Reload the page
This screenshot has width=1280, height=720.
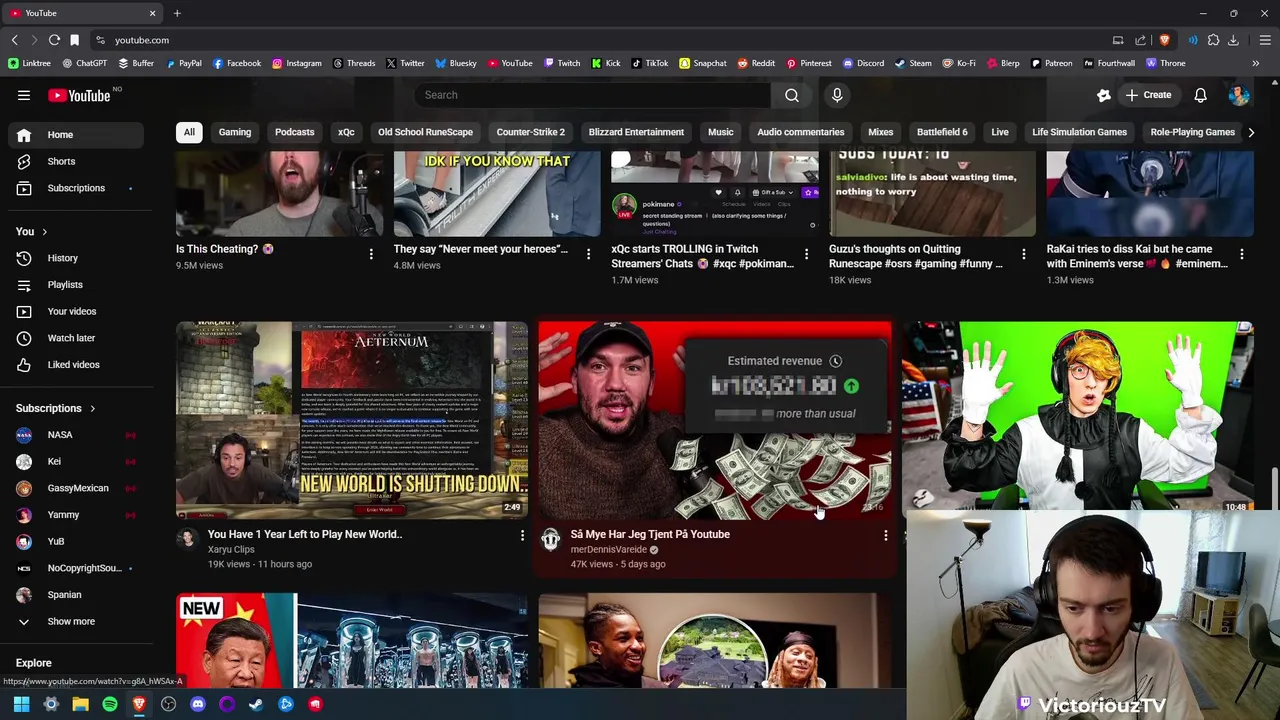tap(54, 40)
